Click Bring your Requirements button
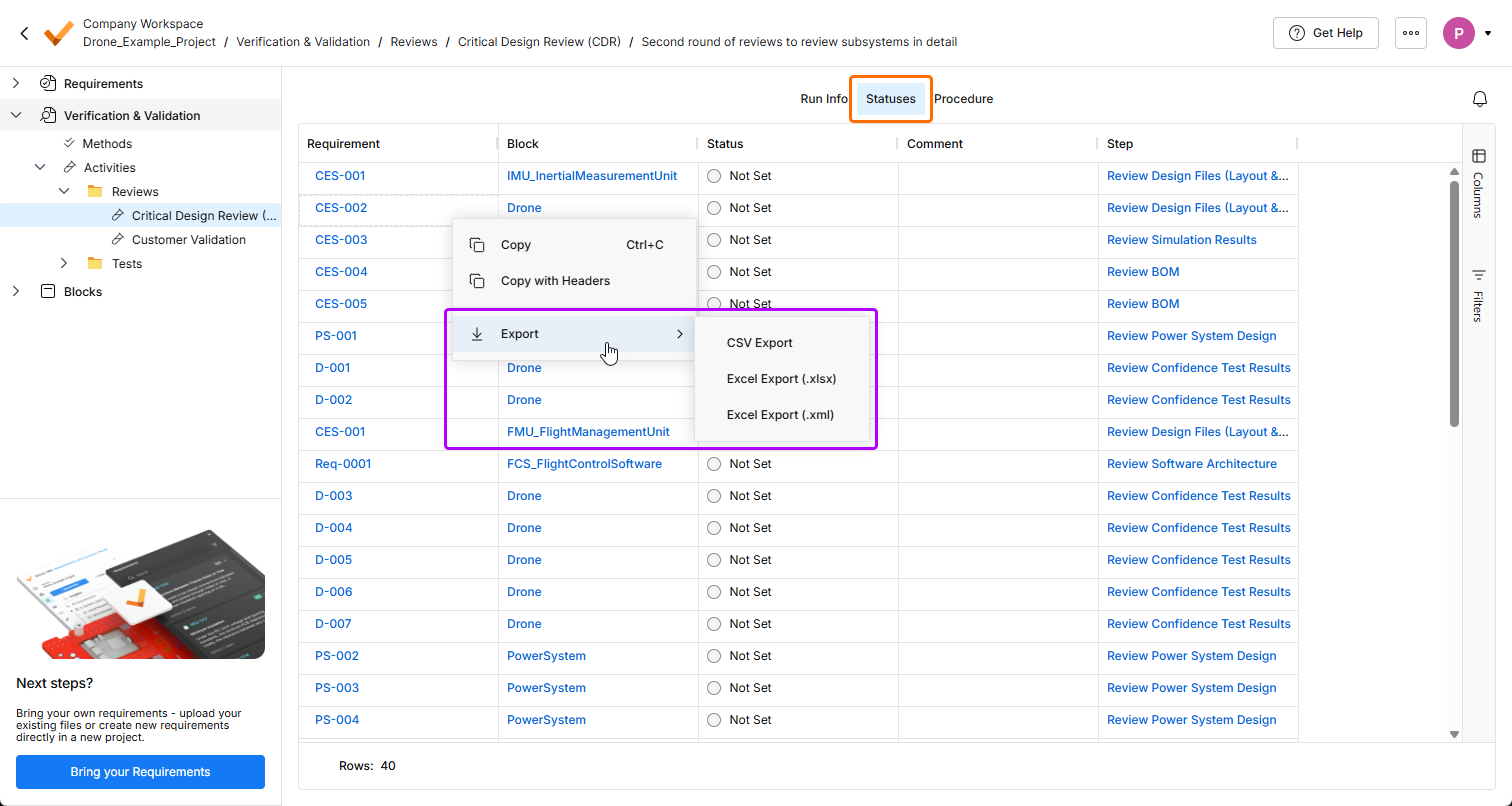This screenshot has width=1512, height=806. point(140,772)
